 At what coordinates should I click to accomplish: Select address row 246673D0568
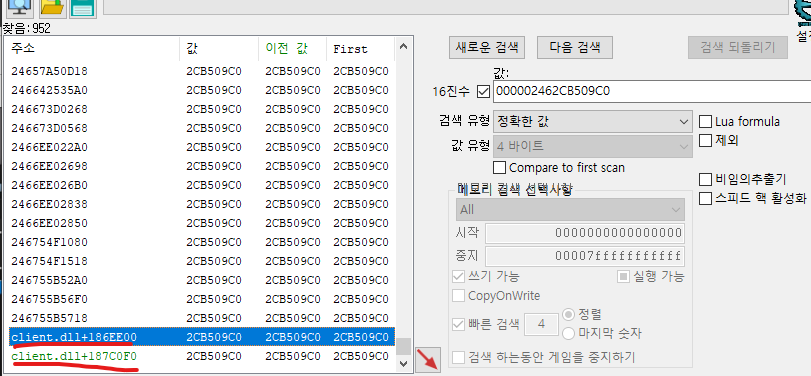[x=201, y=128]
